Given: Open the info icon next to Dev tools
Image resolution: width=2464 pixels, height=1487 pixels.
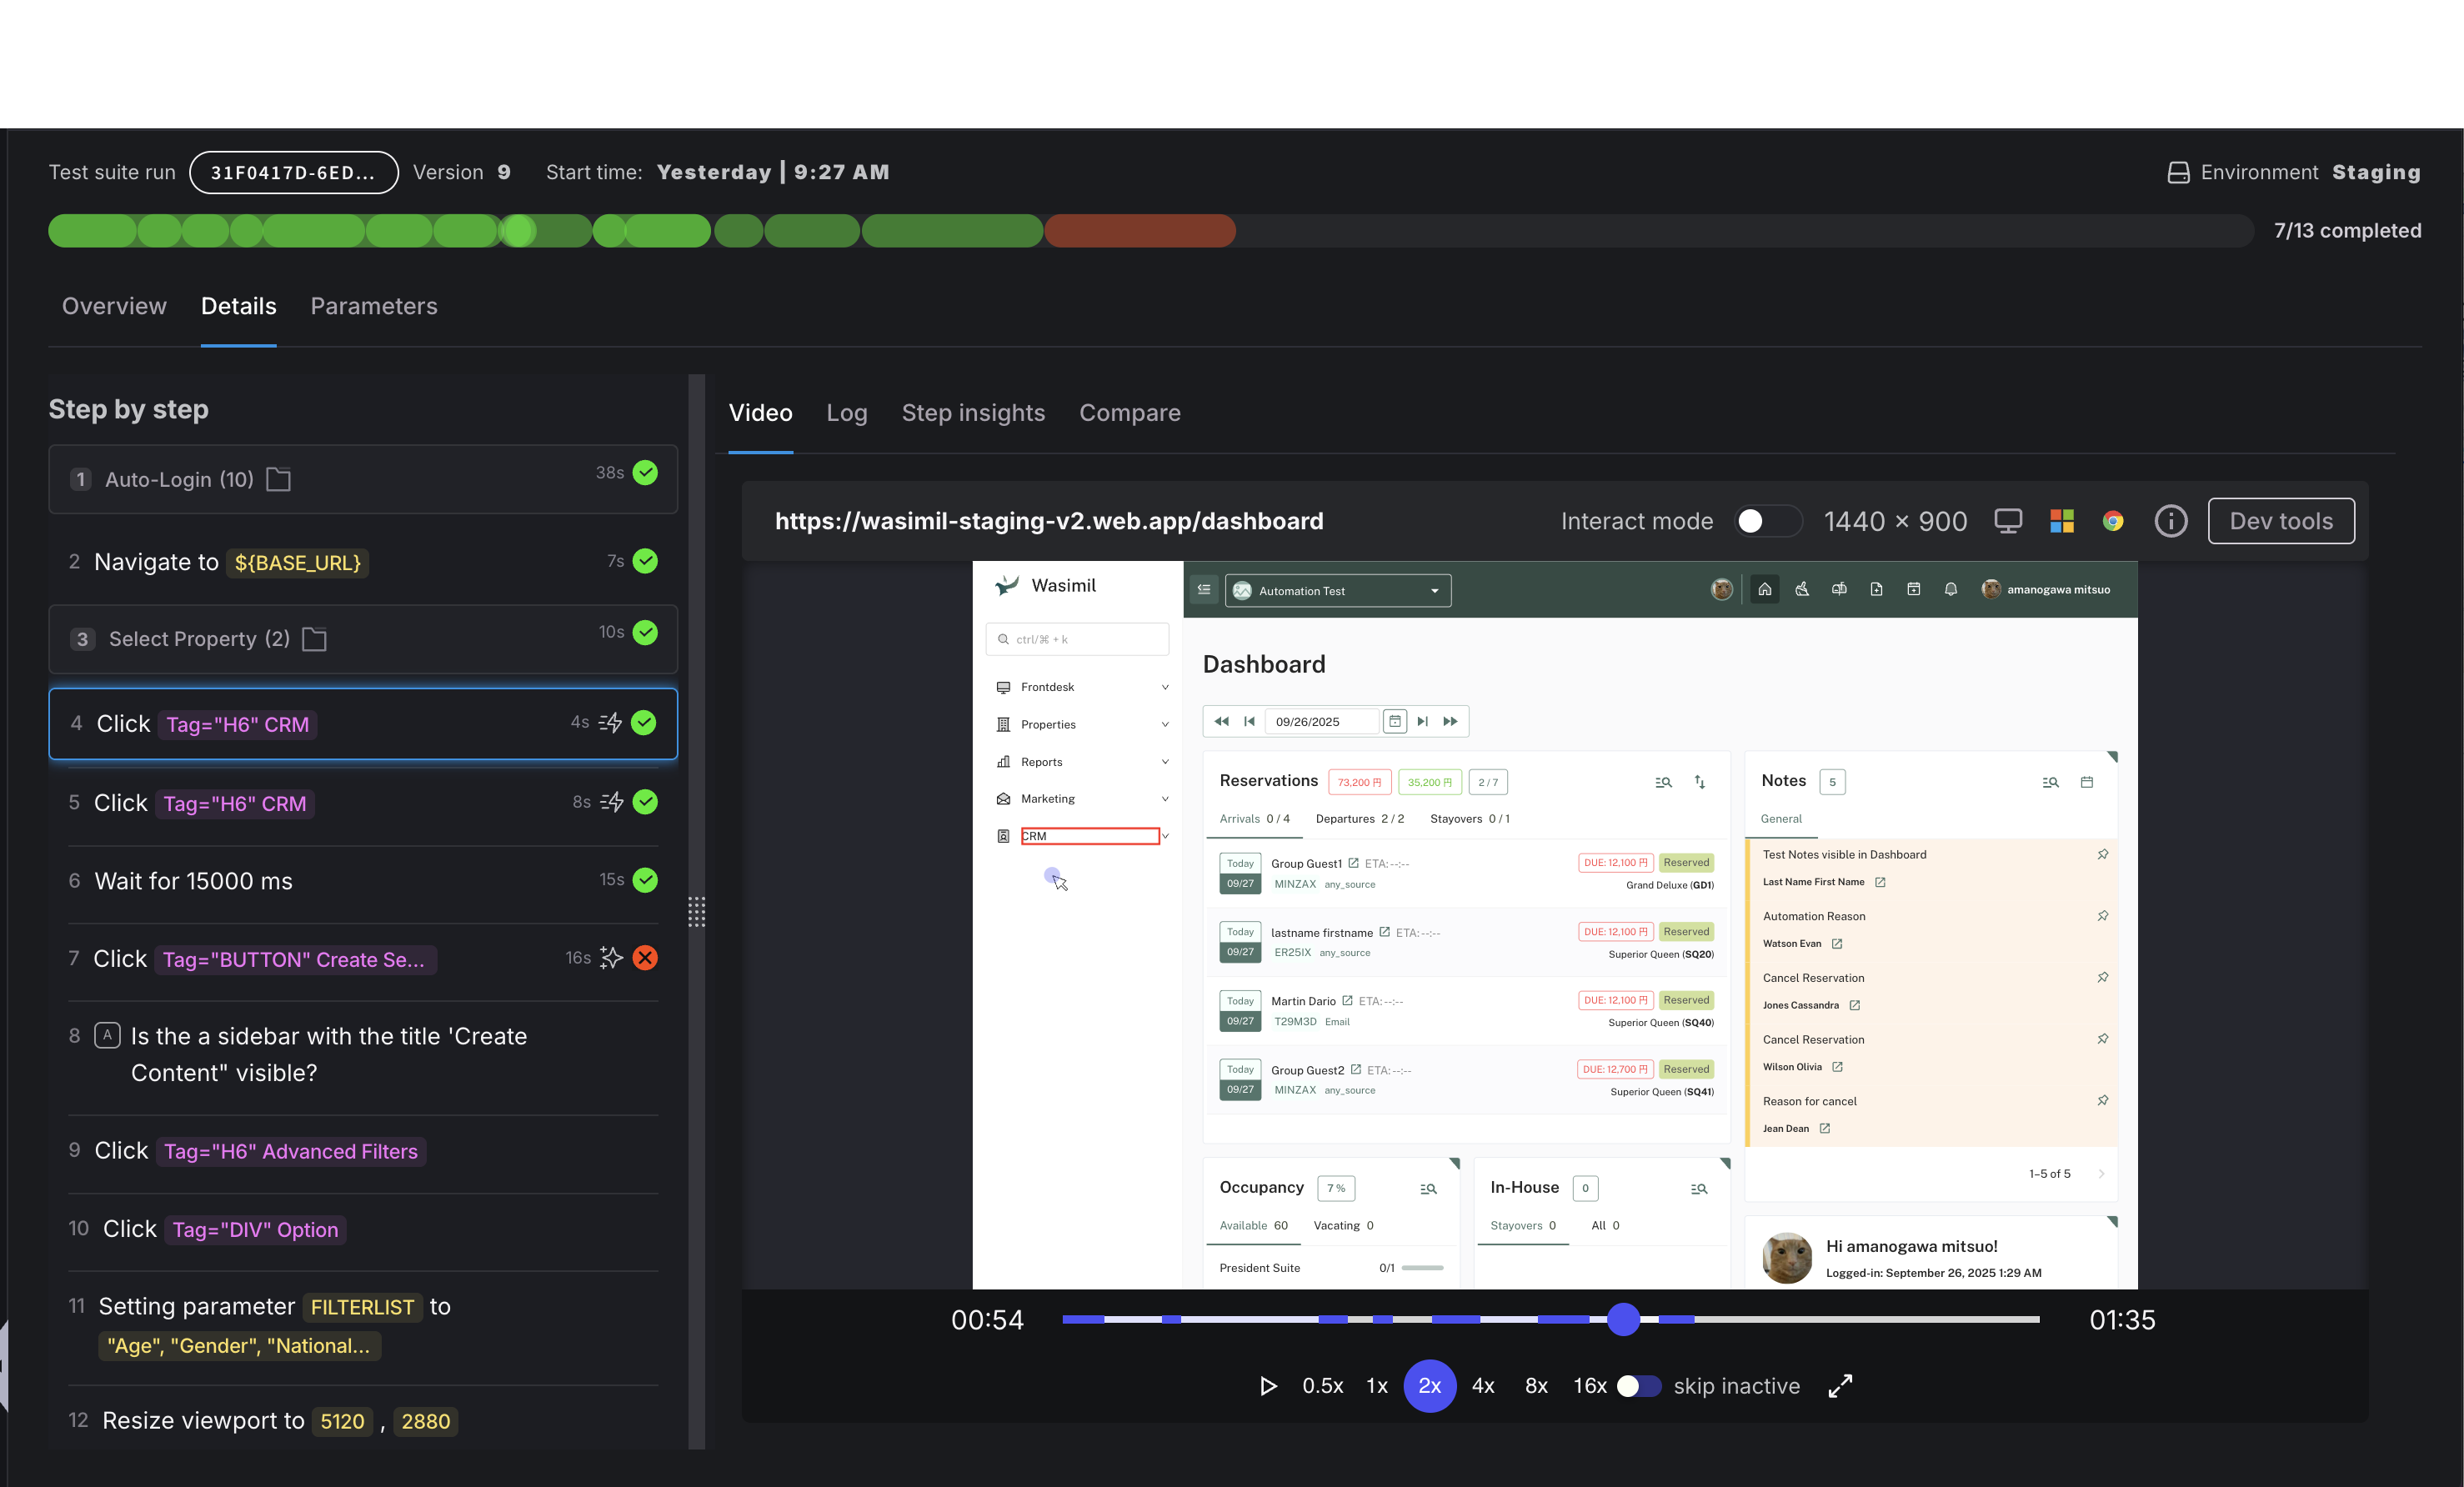Looking at the screenshot, I should [2171, 521].
